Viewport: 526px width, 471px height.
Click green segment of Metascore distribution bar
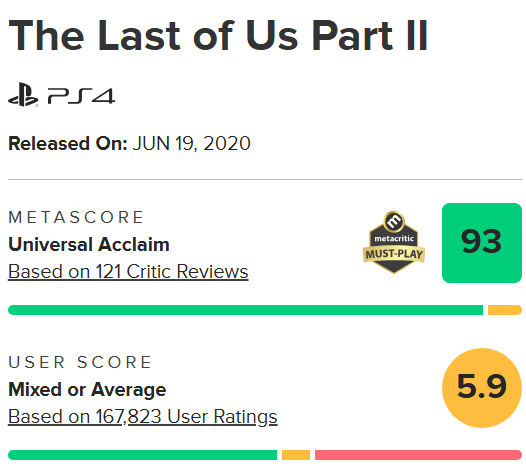(x=246, y=310)
